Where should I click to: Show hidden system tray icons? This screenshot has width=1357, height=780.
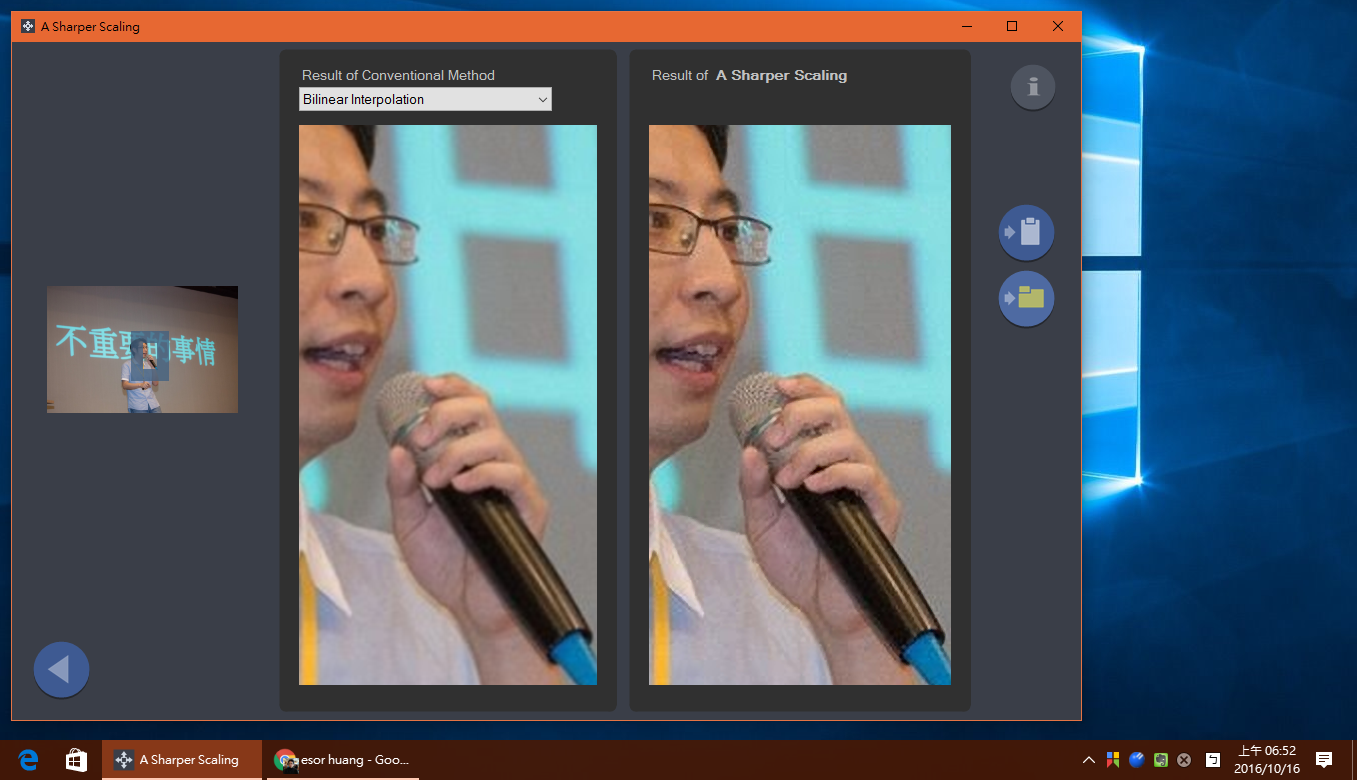pos(1089,760)
